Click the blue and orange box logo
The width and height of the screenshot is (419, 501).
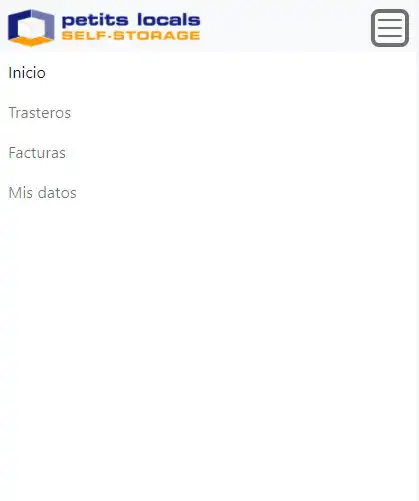[31, 28]
